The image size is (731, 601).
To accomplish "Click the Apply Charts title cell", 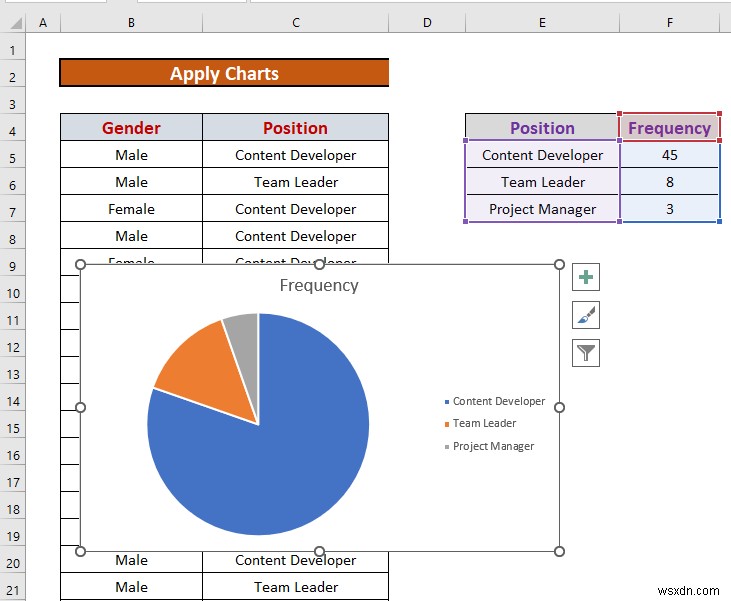I will click(x=224, y=73).
